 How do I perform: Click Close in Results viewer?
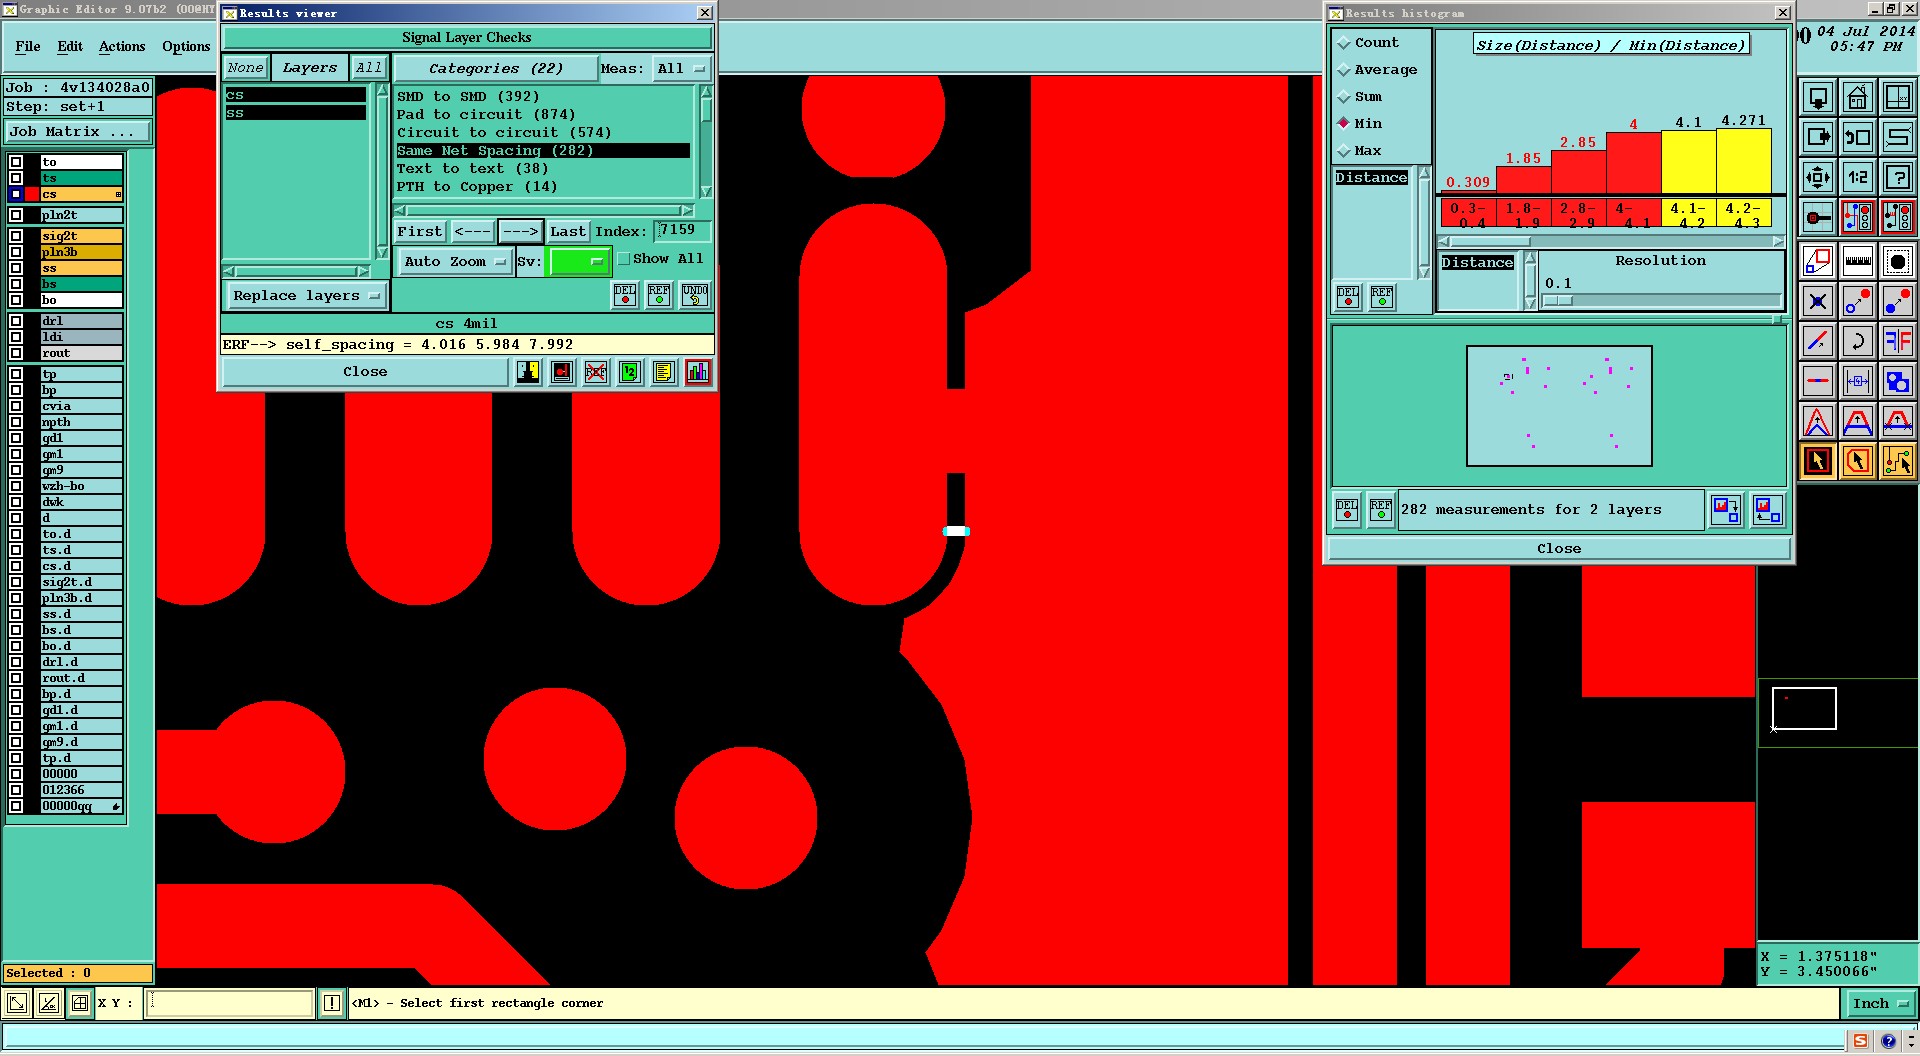(x=365, y=372)
